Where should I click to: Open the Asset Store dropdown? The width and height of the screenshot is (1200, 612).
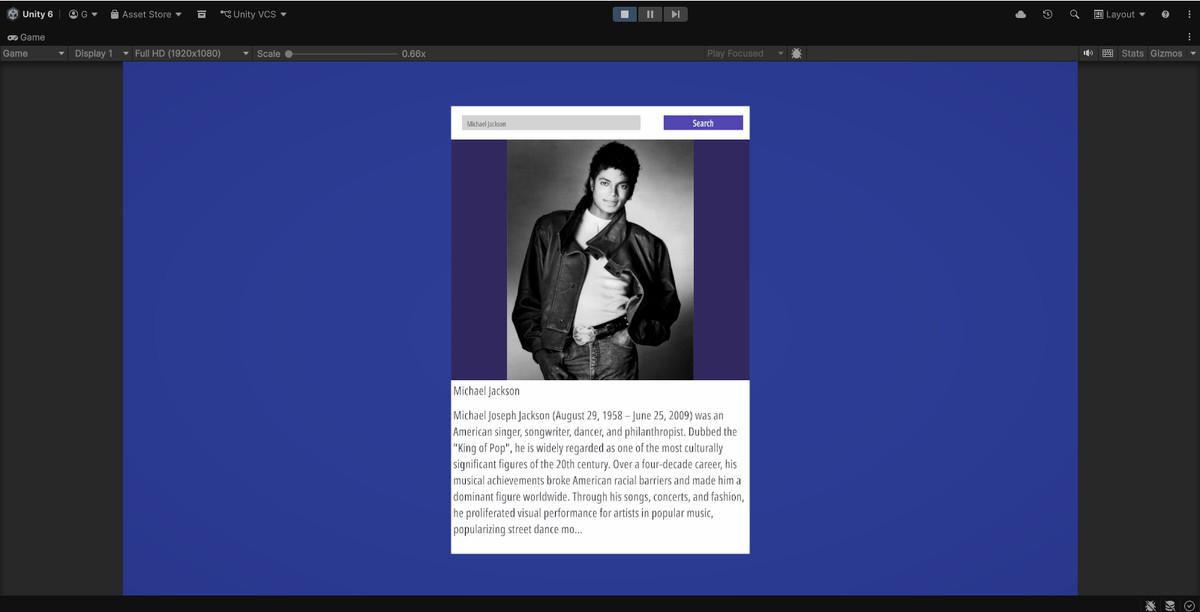(x=146, y=14)
